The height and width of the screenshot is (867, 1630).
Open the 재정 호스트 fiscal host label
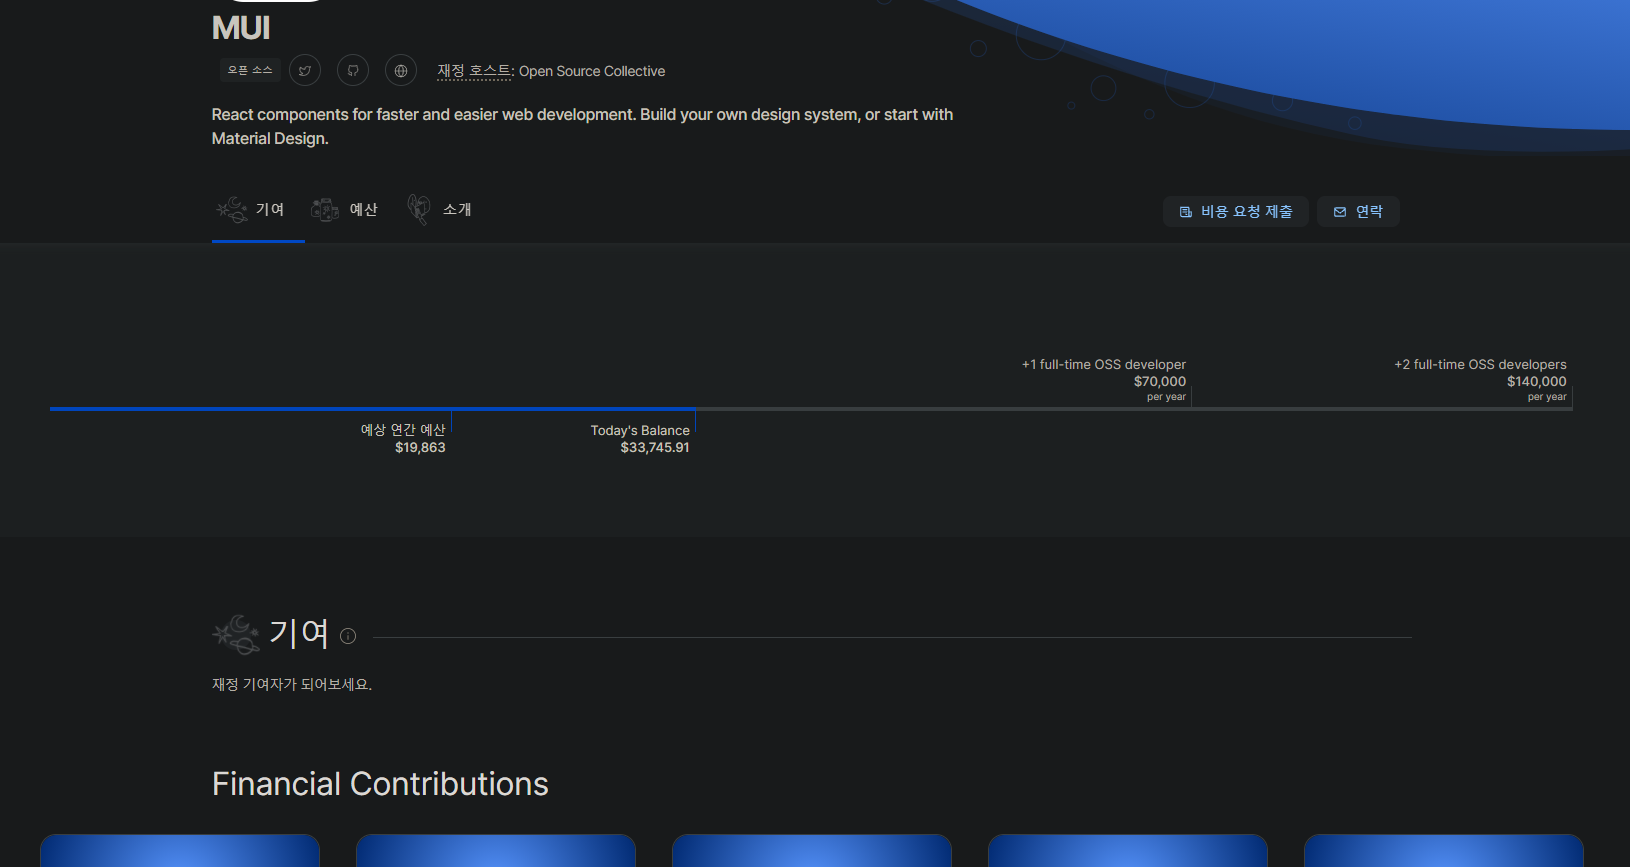click(x=475, y=71)
